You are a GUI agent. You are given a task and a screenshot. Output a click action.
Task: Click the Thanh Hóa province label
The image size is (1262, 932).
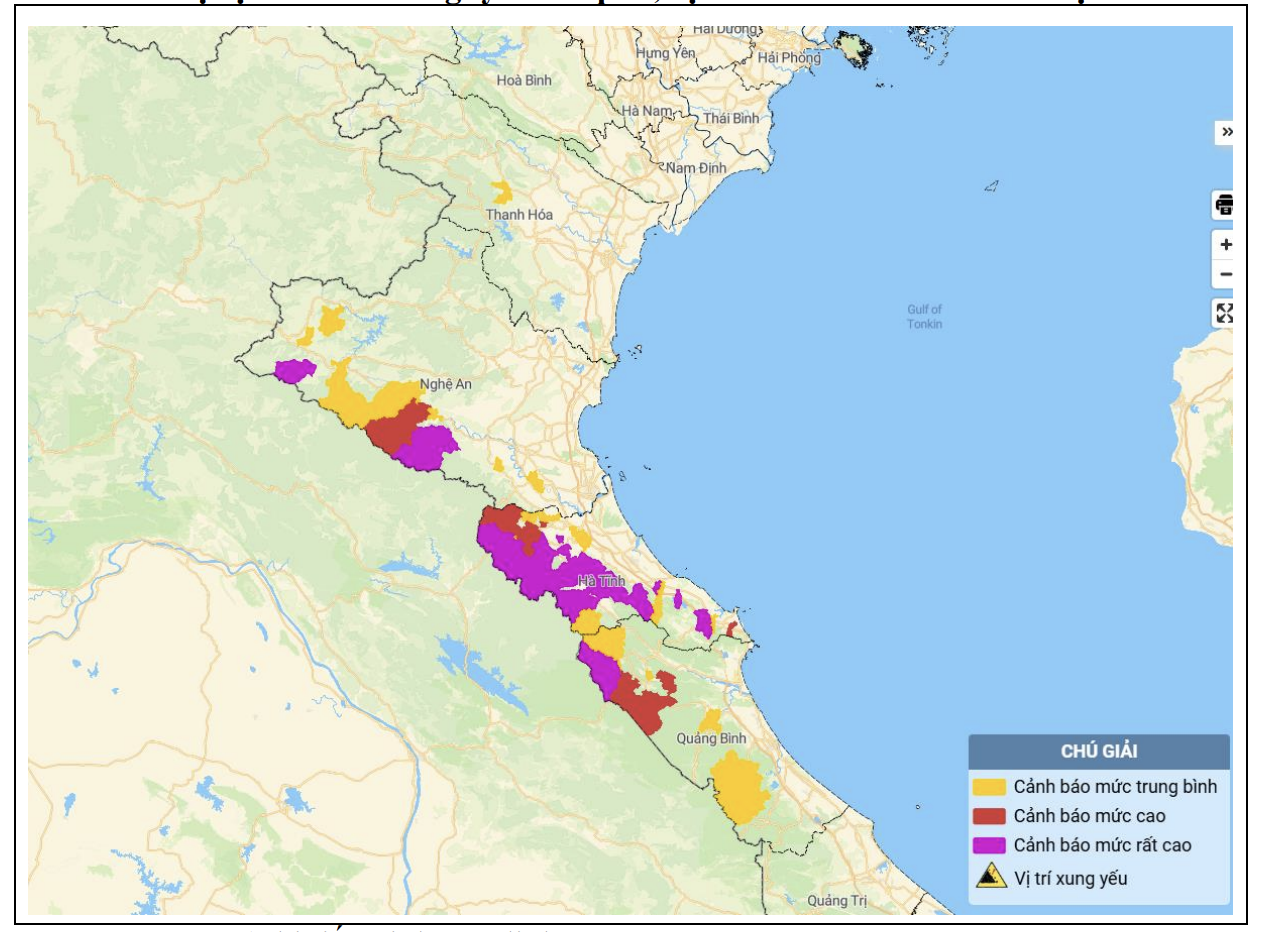point(519,215)
